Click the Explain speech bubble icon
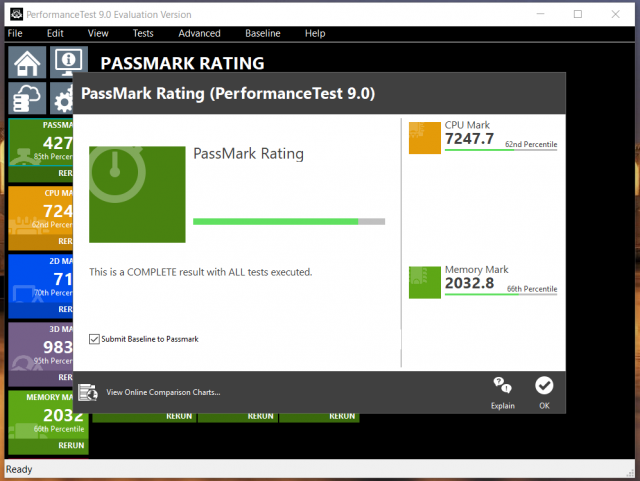 (503, 386)
